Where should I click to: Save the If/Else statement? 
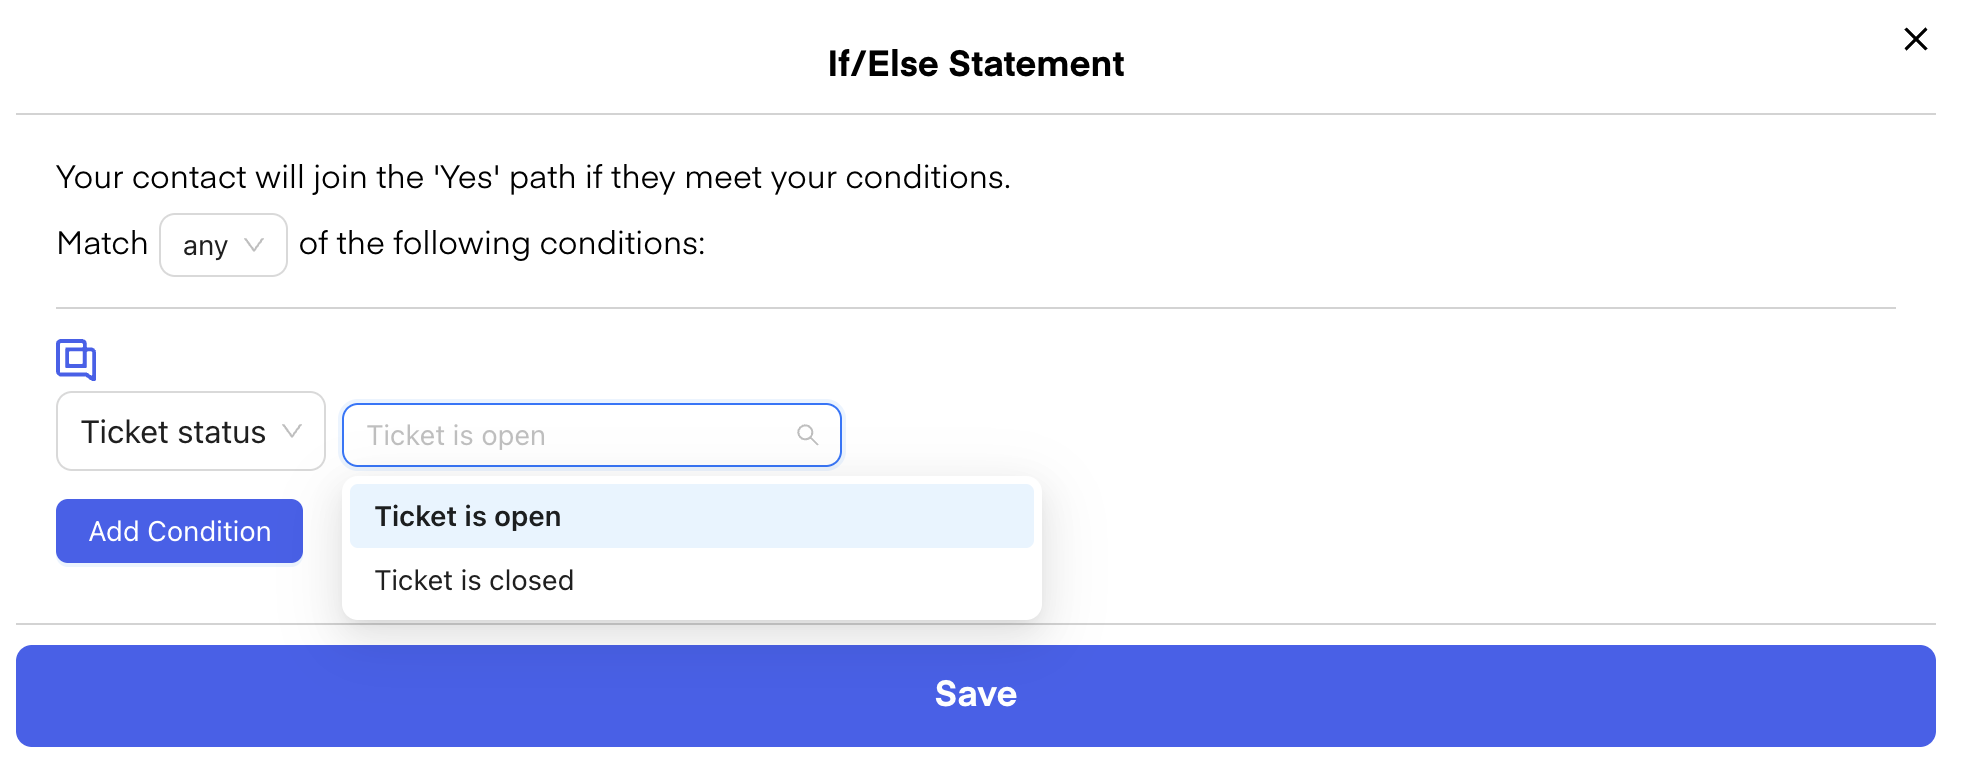click(x=975, y=695)
